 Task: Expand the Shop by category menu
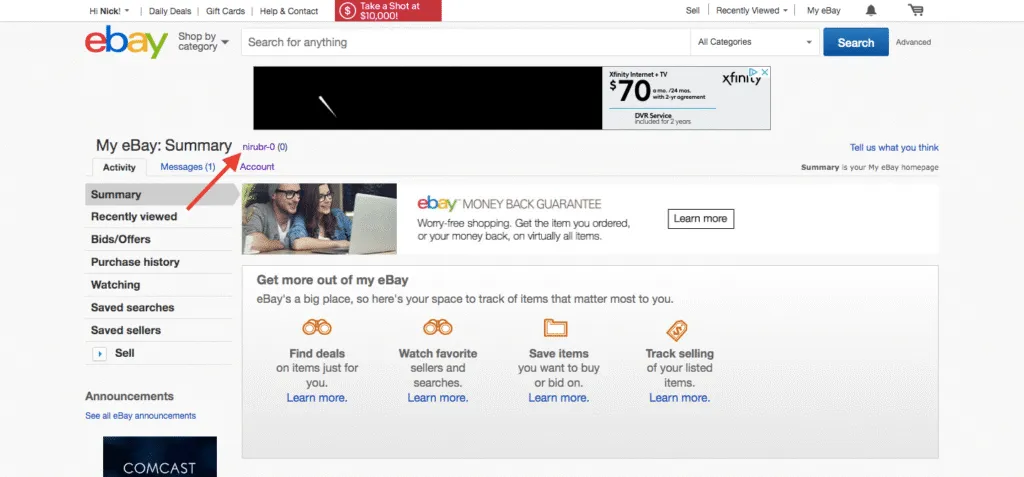(x=203, y=42)
